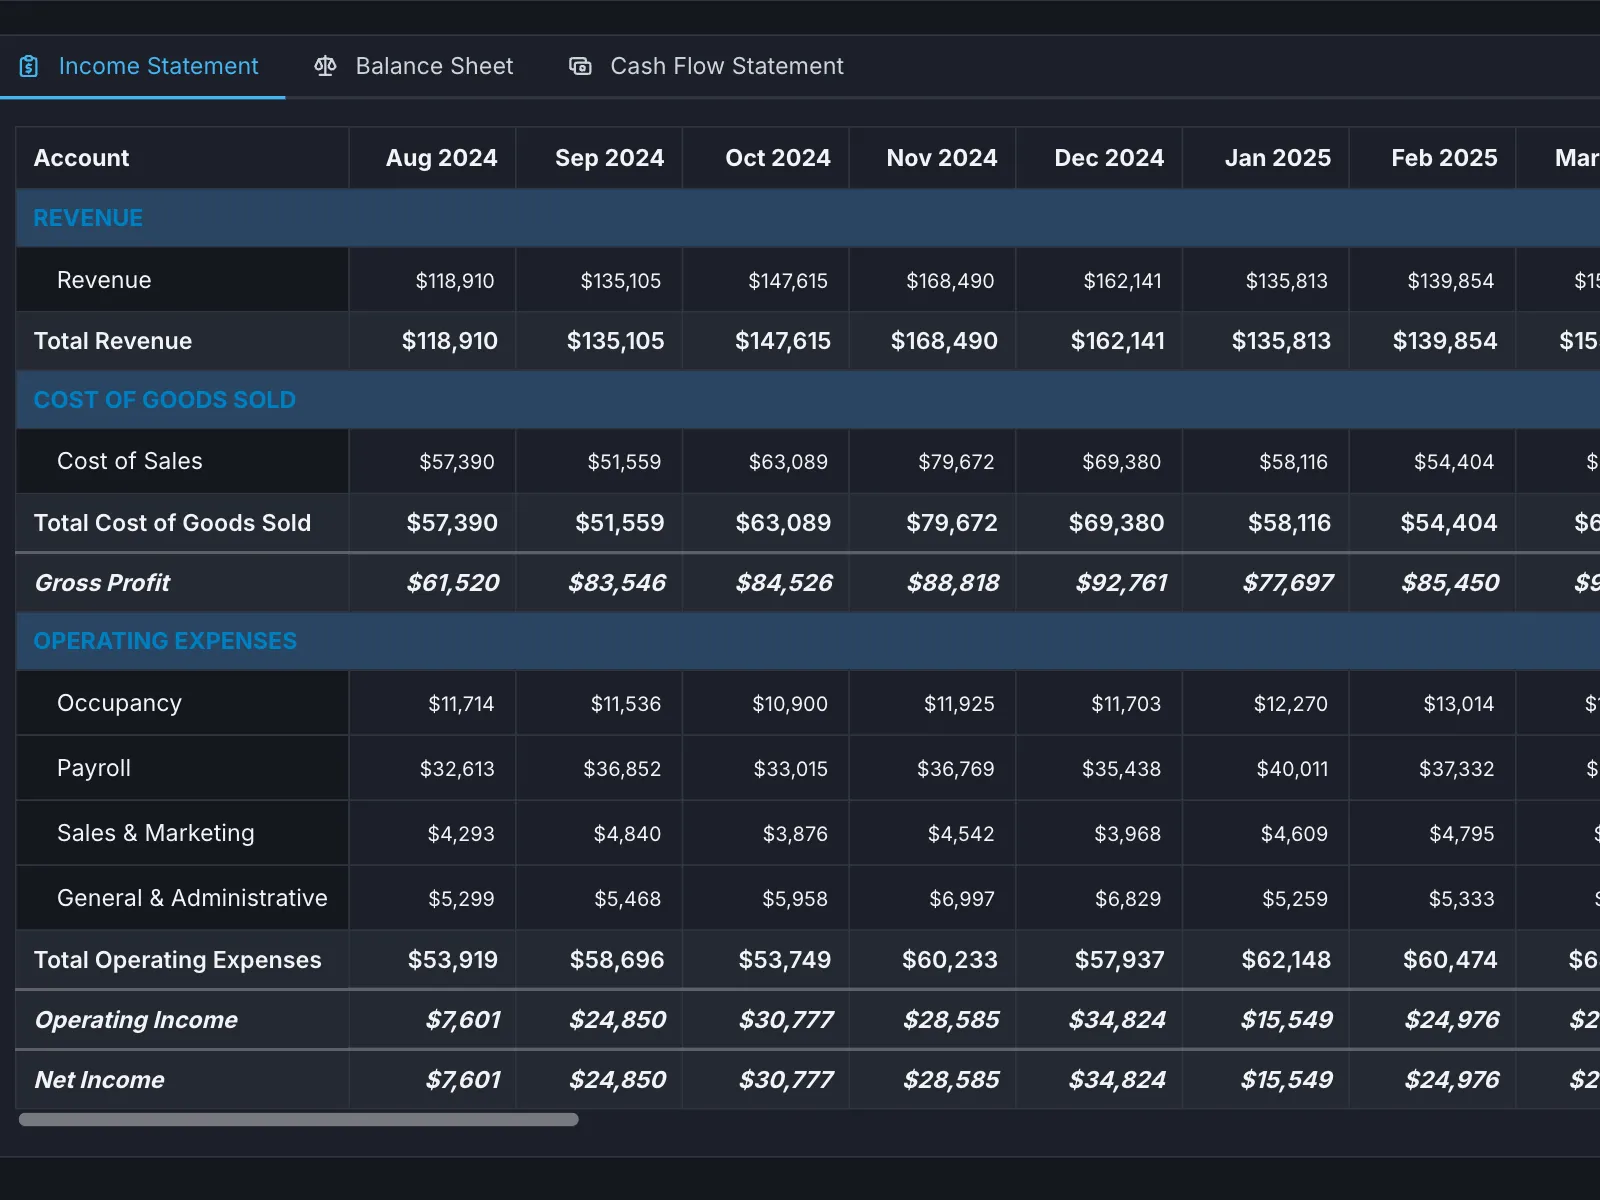Click the Cash Flow Statement money icon
Image resolution: width=1600 pixels, height=1200 pixels.
coord(580,66)
